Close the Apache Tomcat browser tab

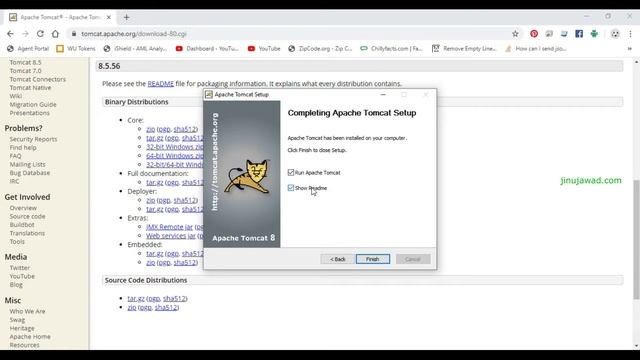(x=109, y=17)
